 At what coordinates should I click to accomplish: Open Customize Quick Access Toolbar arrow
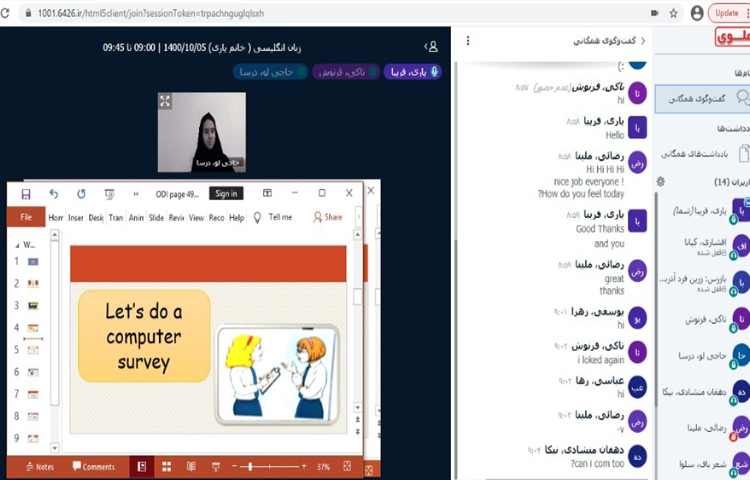click(136, 194)
